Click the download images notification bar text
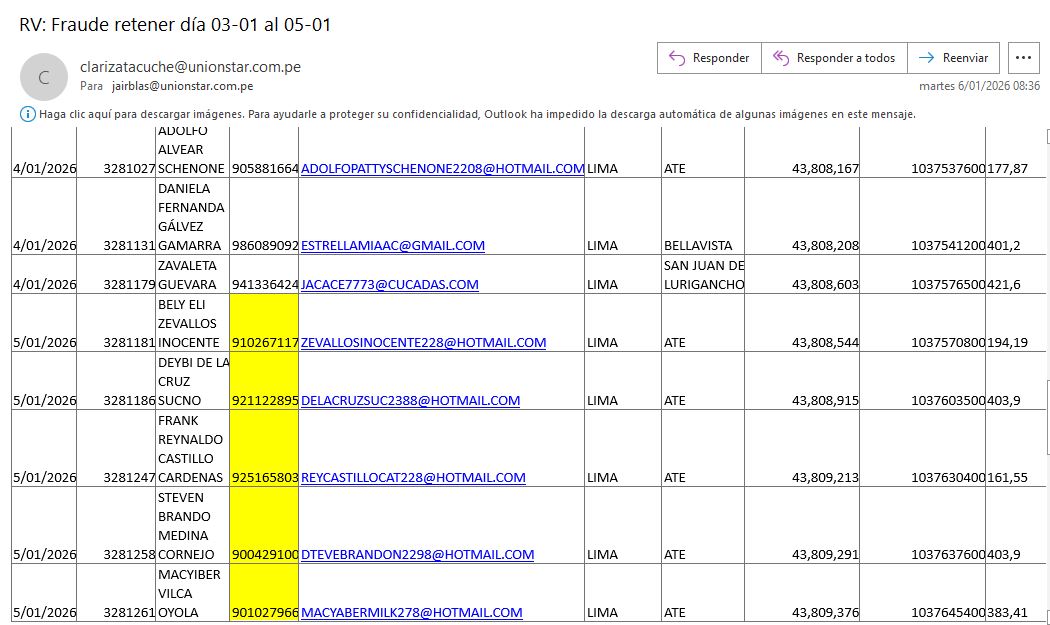The height and width of the screenshot is (625, 1050). coord(476,114)
